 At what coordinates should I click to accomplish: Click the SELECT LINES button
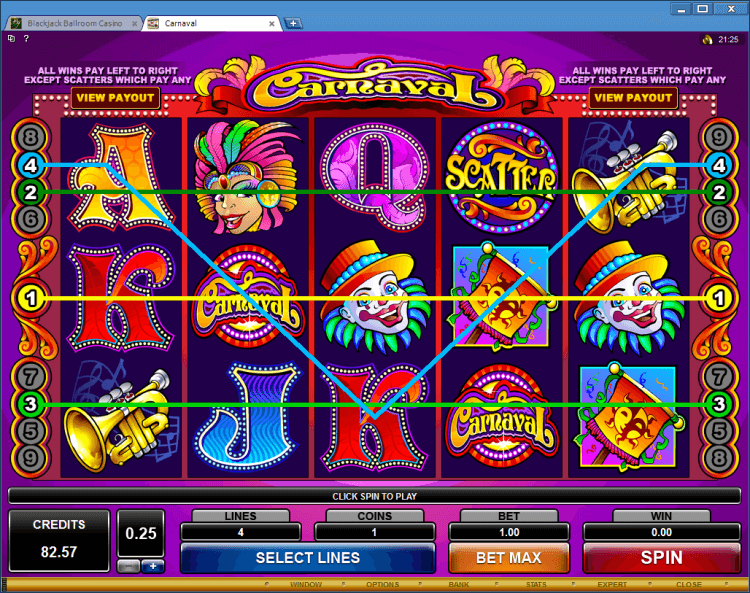(308, 558)
